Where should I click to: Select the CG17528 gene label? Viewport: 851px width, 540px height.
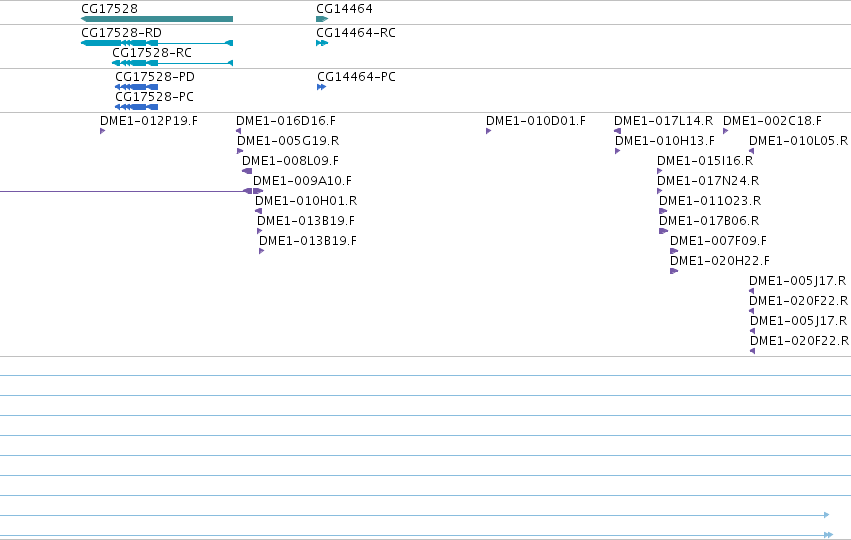(109, 9)
